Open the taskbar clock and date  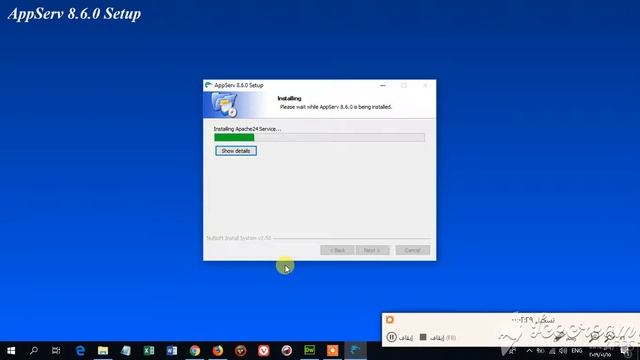point(600,351)
